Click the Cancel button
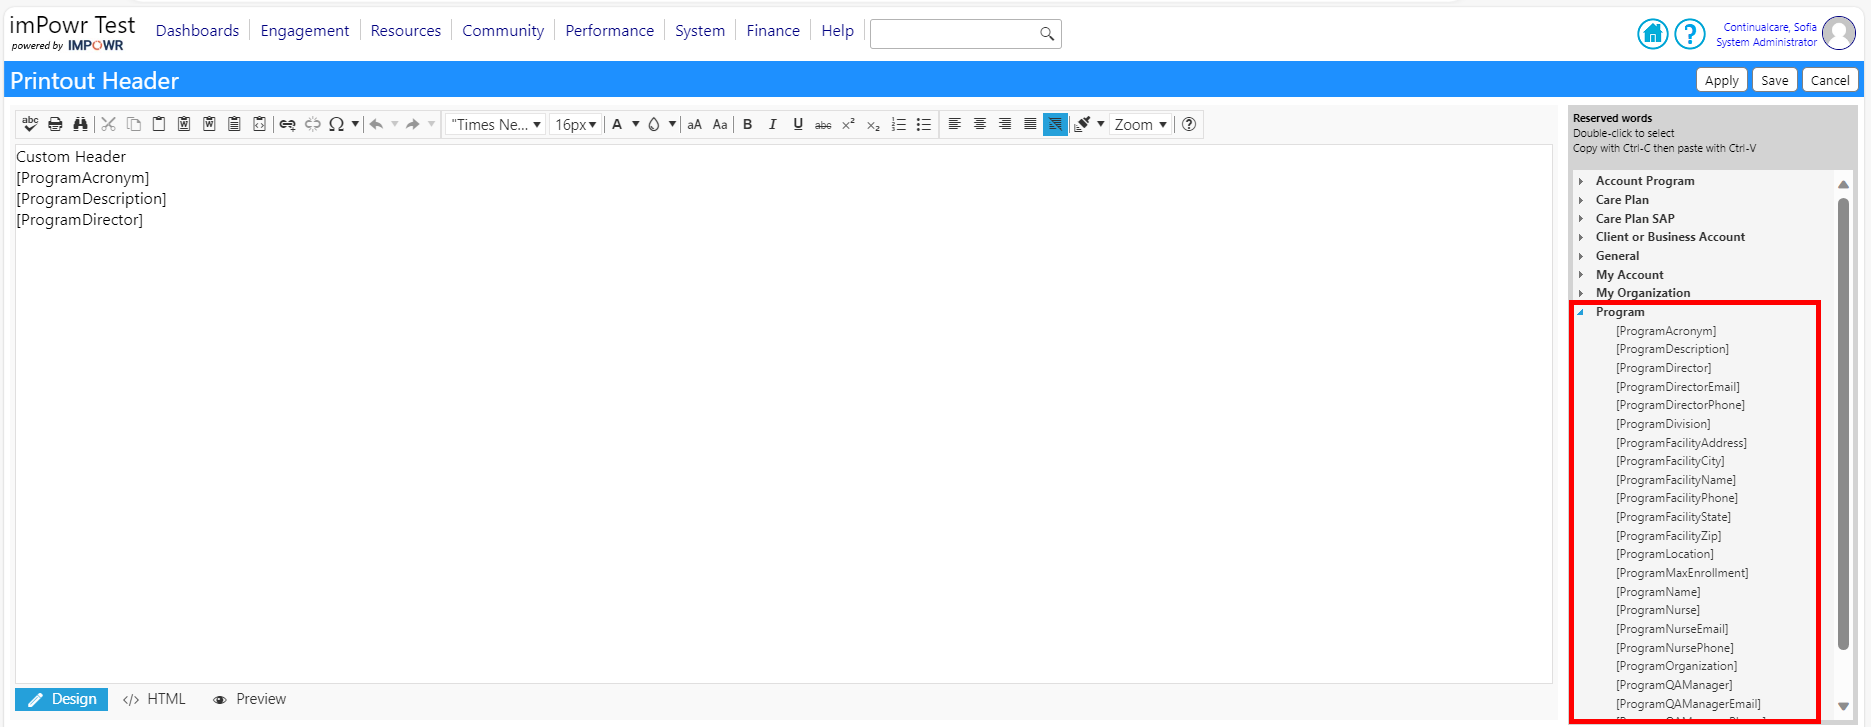This screenshot has width=1871, height=727. (1830, 80)
